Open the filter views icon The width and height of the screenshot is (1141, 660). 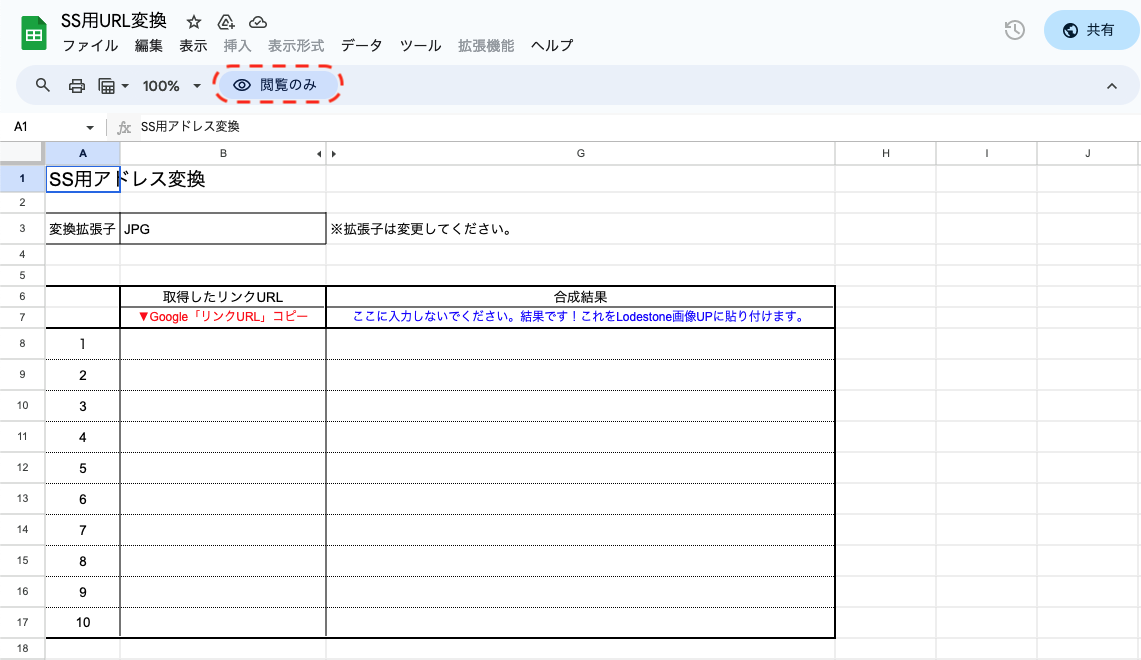point(106,86)
